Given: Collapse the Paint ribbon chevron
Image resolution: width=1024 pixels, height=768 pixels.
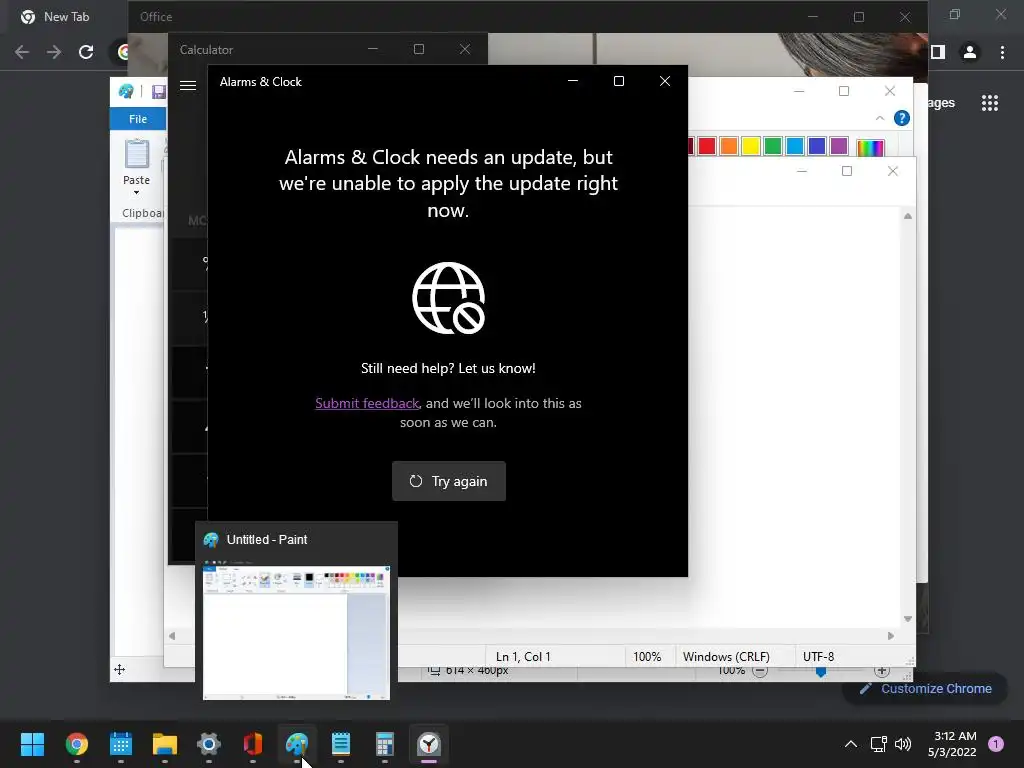Looking at the screenshot, I should (880, 118).
